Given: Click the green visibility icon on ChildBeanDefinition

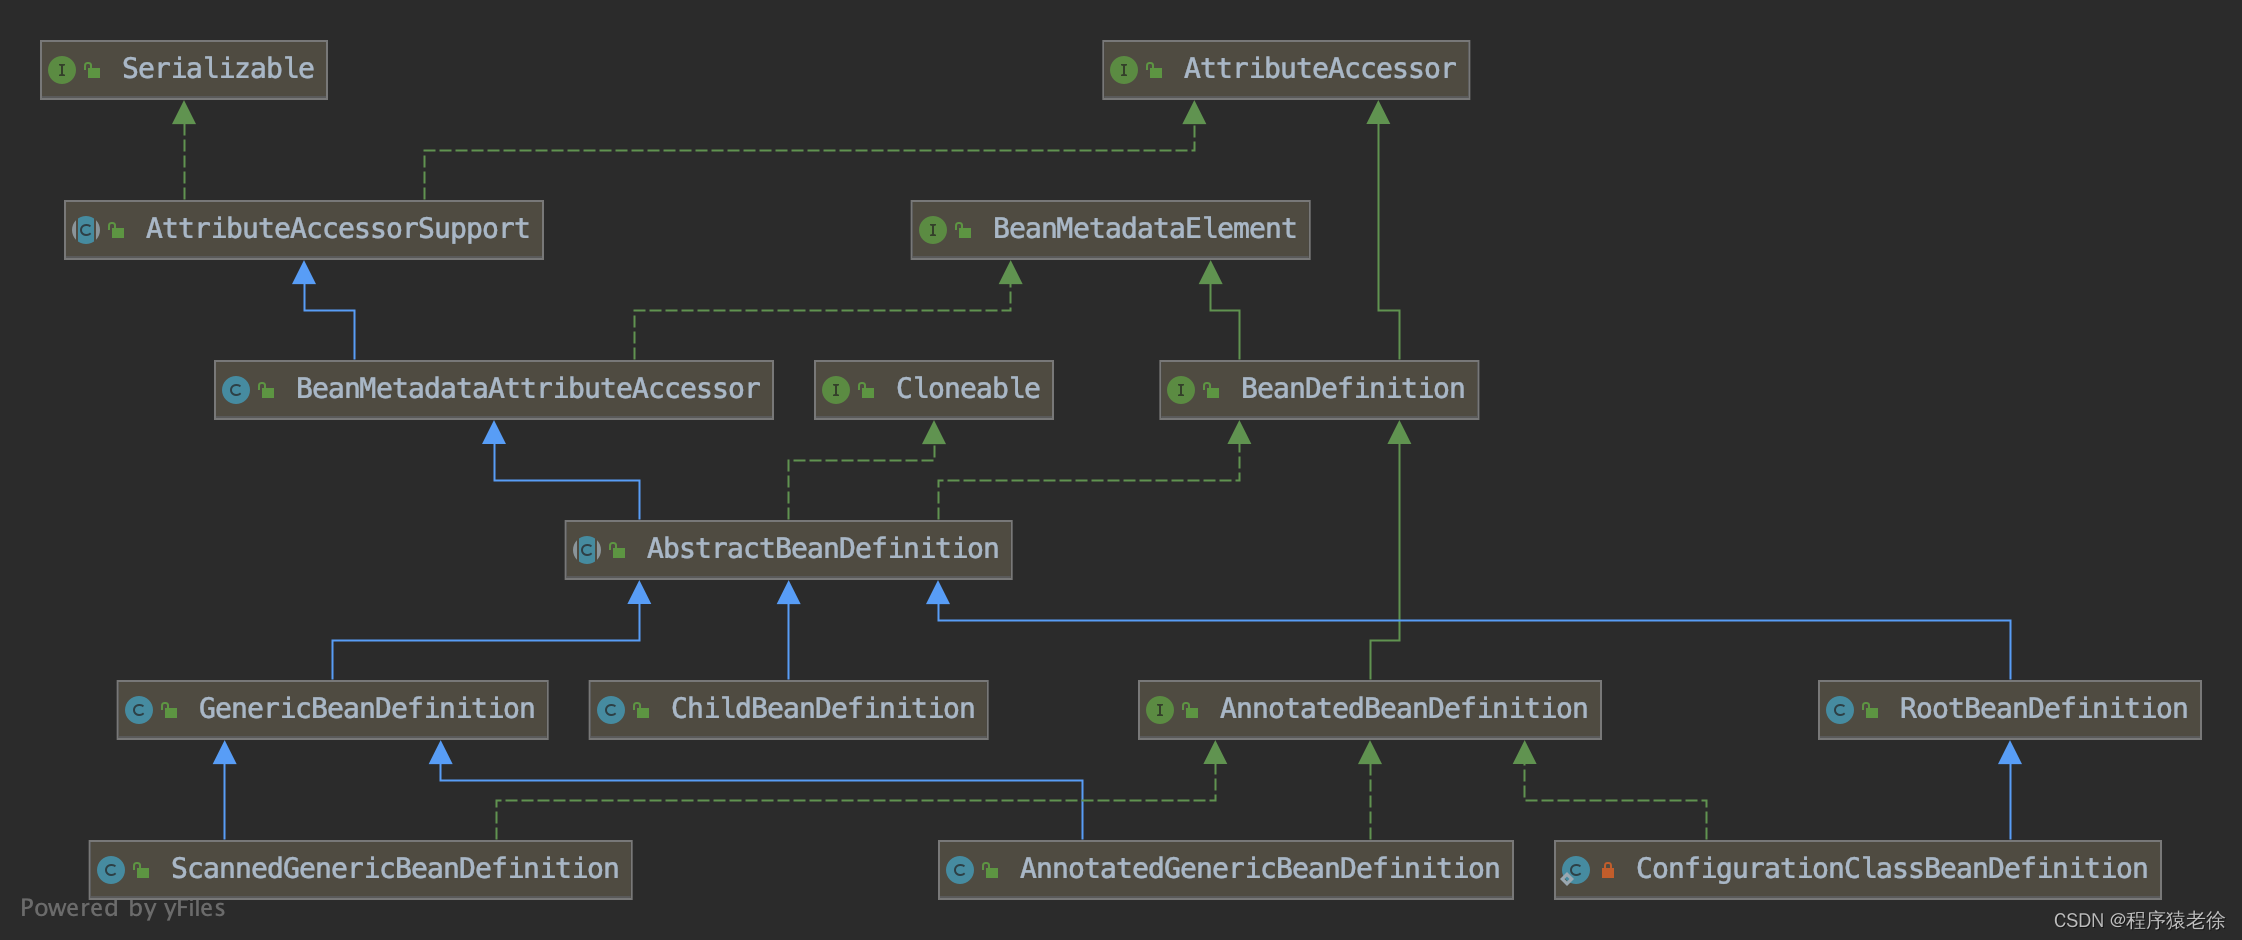Looking at the screenshot, I should point(641,710).
